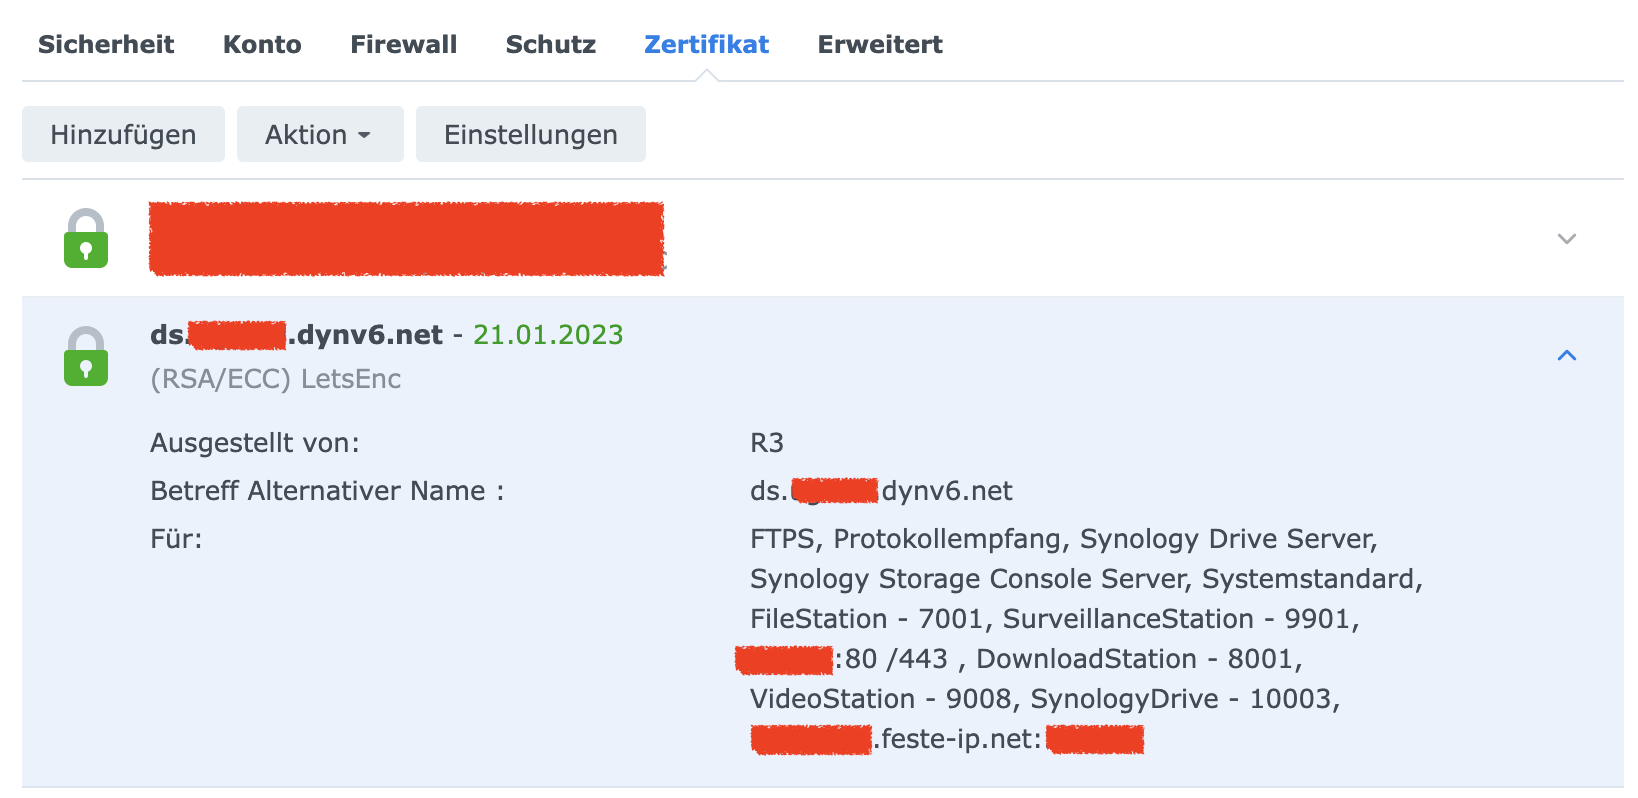The image size is (1638, 798).
Task: Click the lock icon of dynv6.net certificate
Action: click(86, 356)
